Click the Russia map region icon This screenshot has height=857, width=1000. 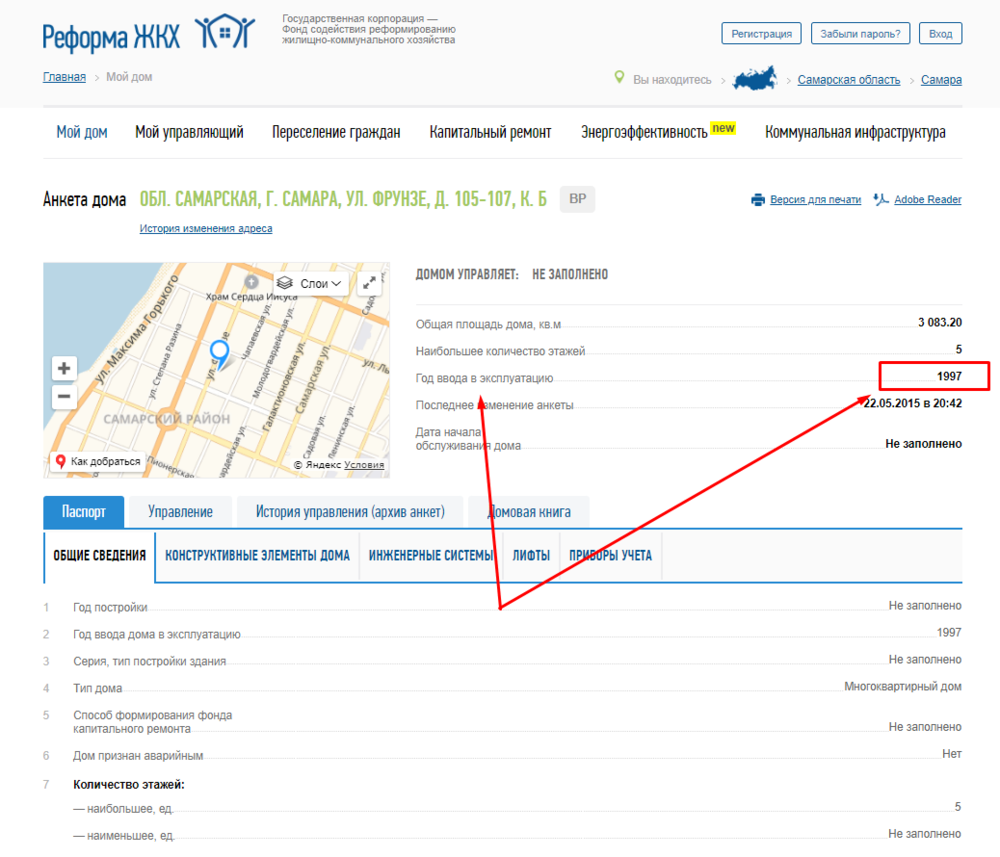pyautogui.click(x=755, y=80)
